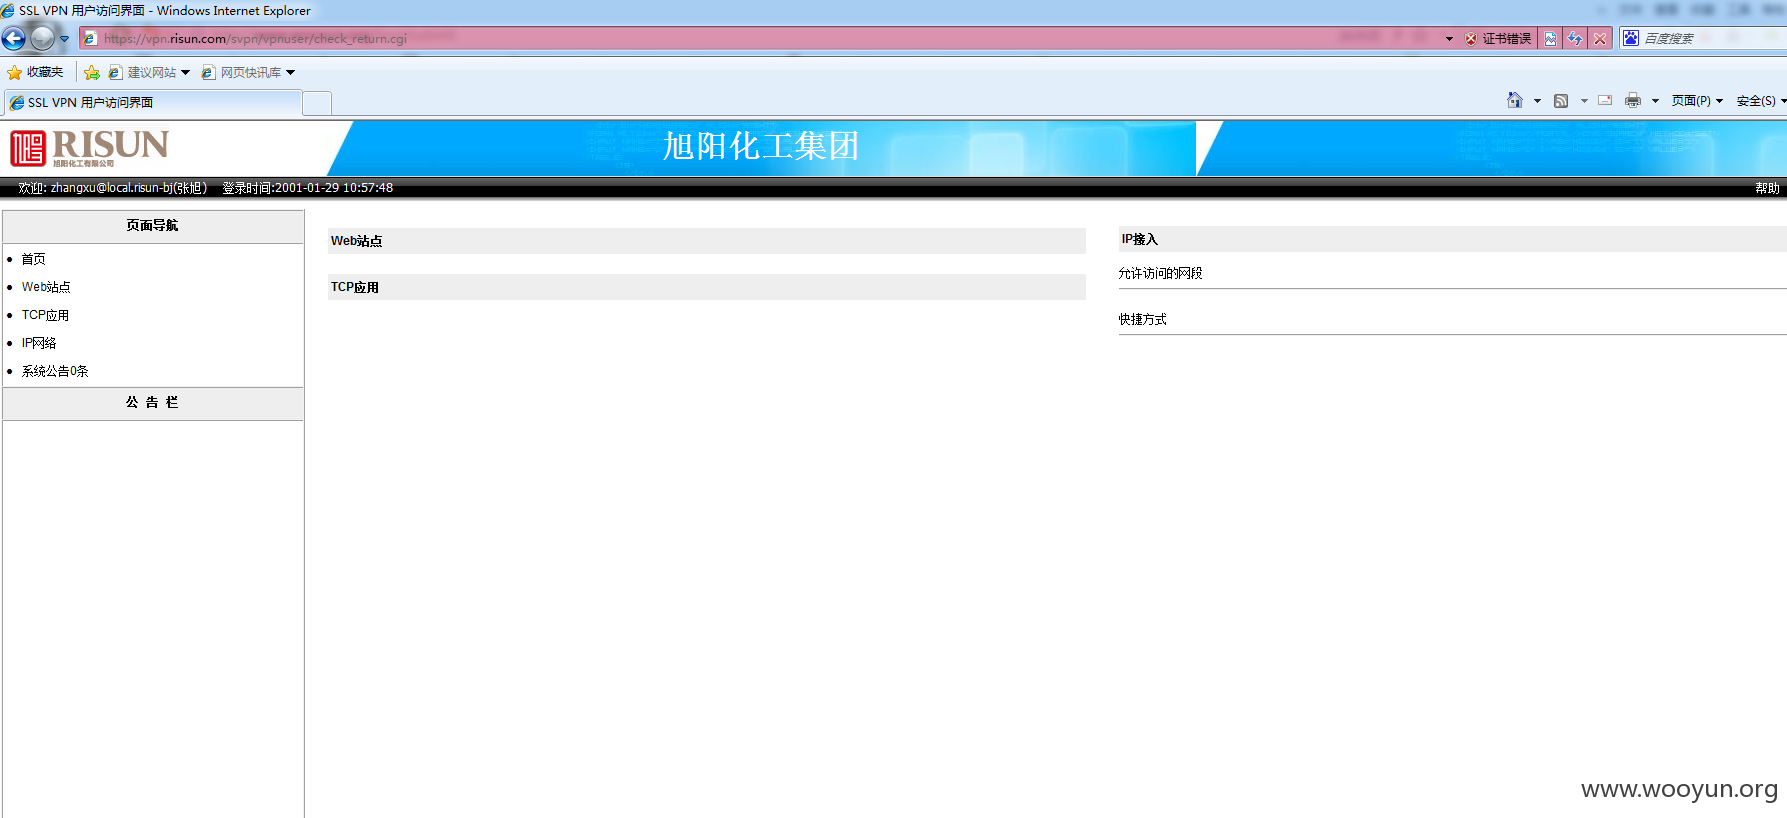Click the login time 2001-01-29 text

[308, 188]
